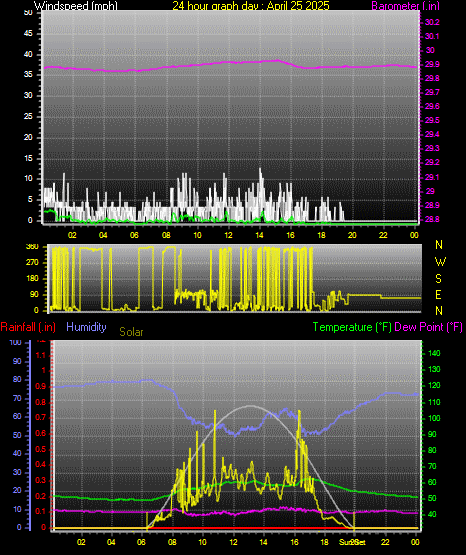This screenshot has width=466, height=555.
Task: Click the Barometer (.in) axis title
Action: [x=405, y=5]
